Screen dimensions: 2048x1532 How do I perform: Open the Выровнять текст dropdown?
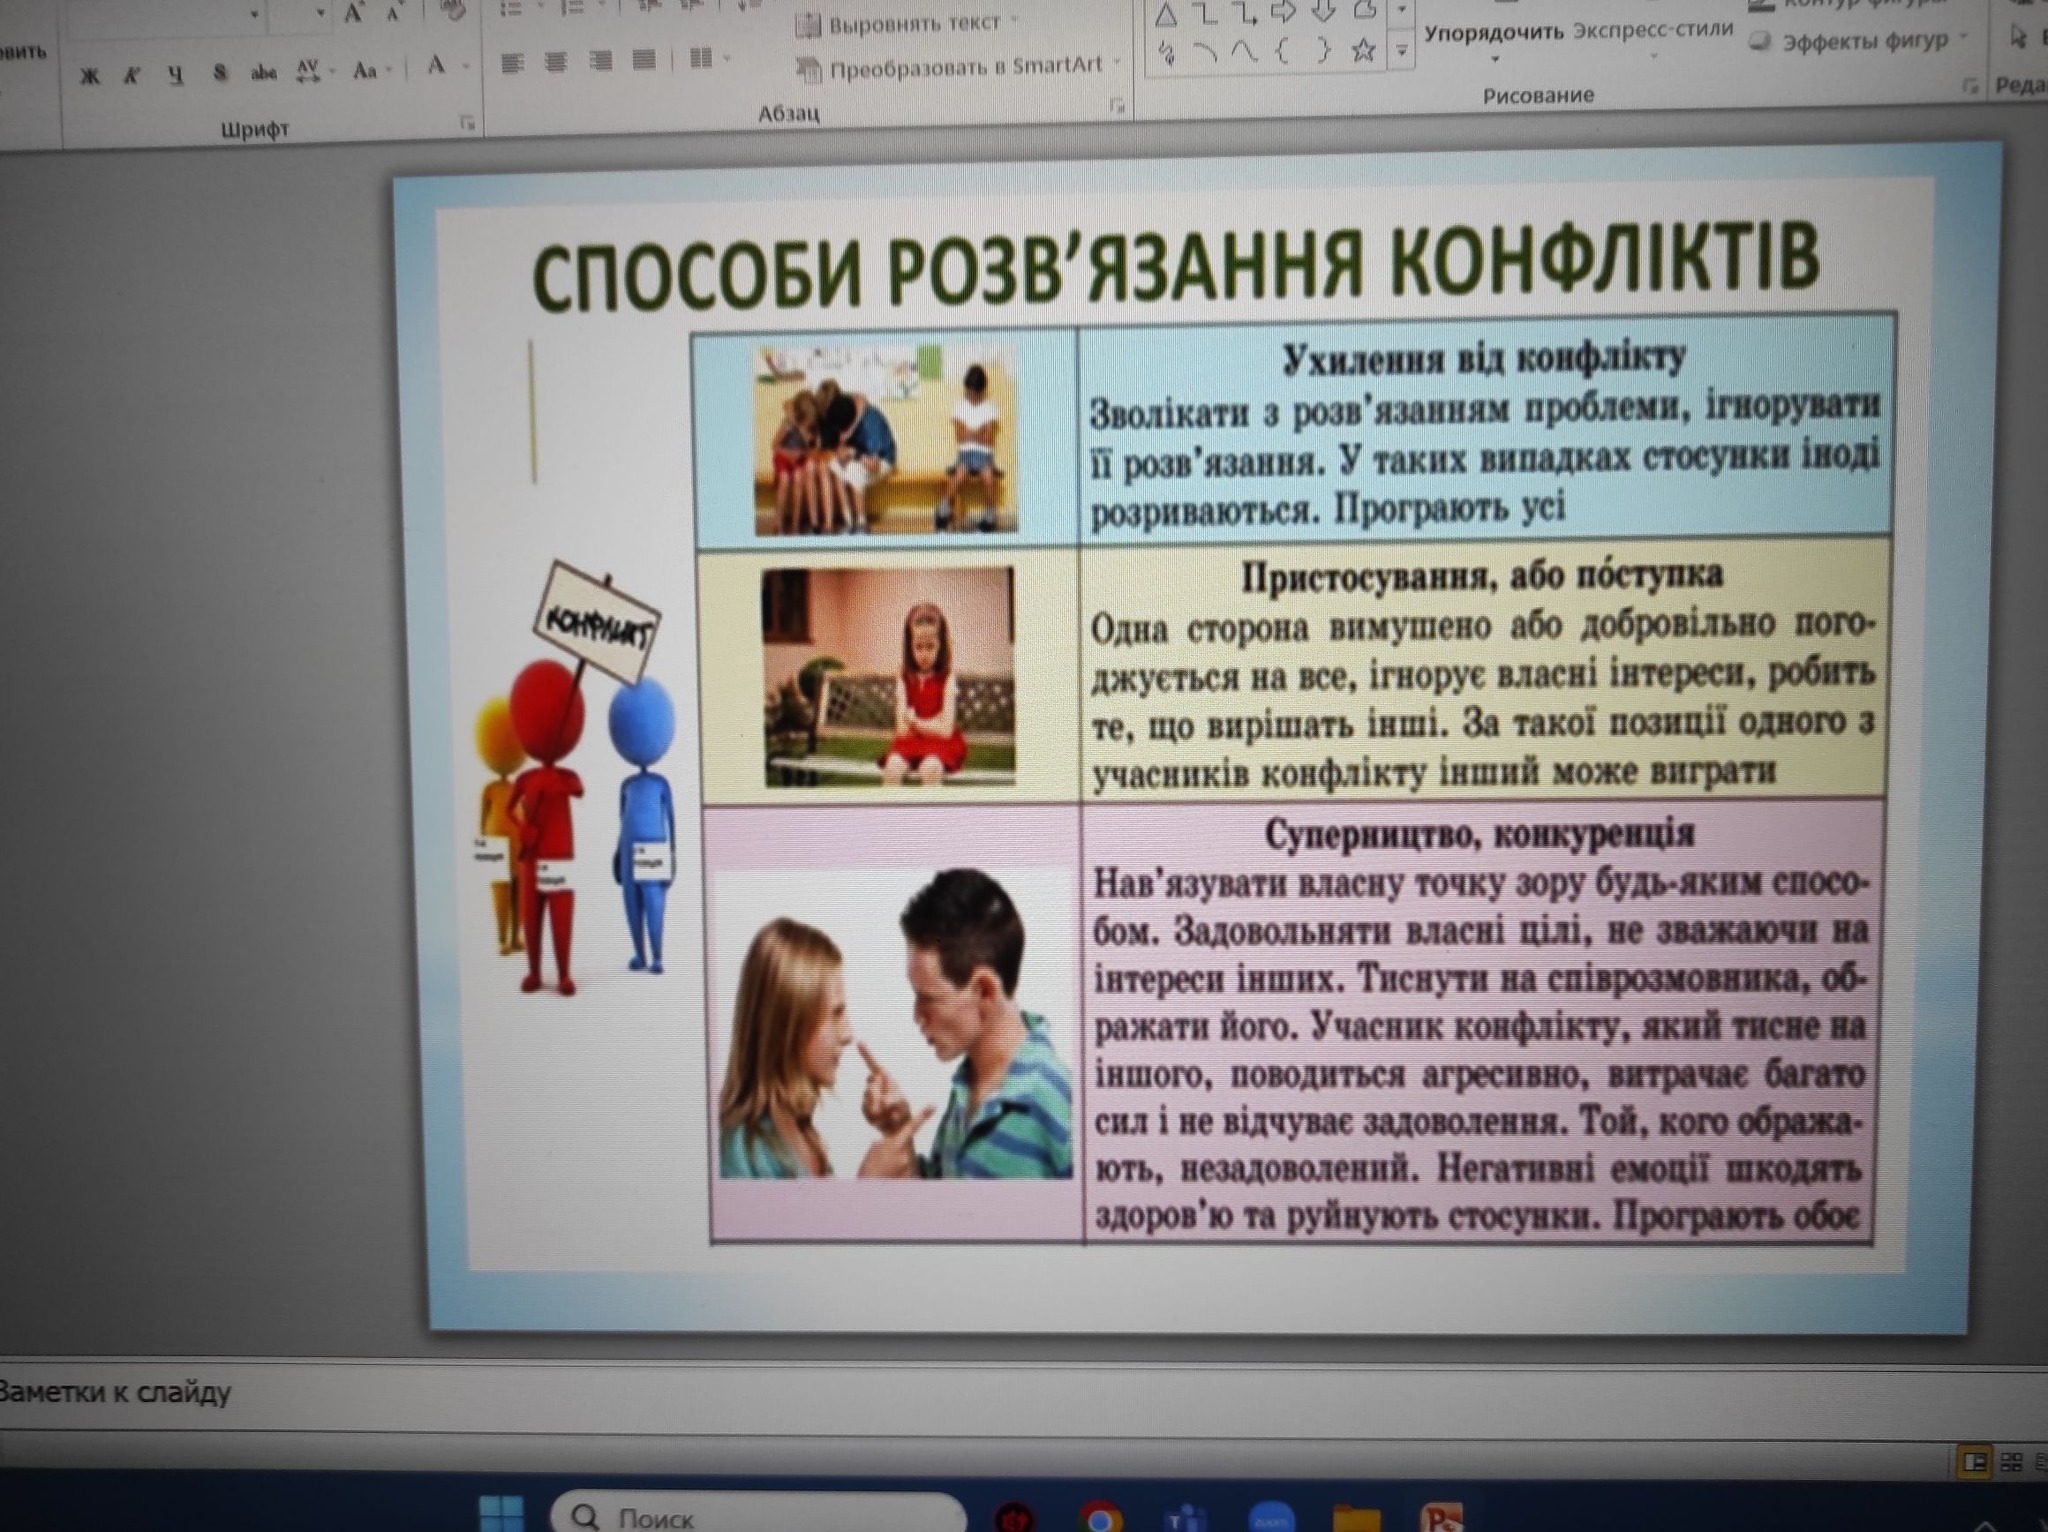[x=914, y=23]
